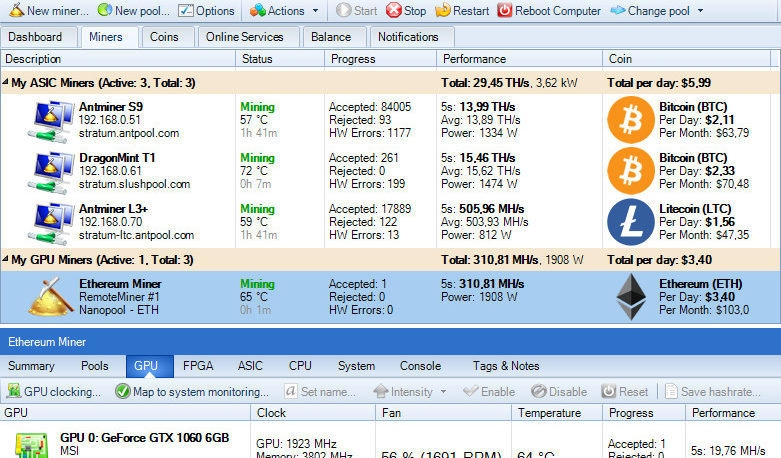Screen dimensions: 781x458
Task: Click the Nanopool - ETH pool text
Action: click(119, 310)
